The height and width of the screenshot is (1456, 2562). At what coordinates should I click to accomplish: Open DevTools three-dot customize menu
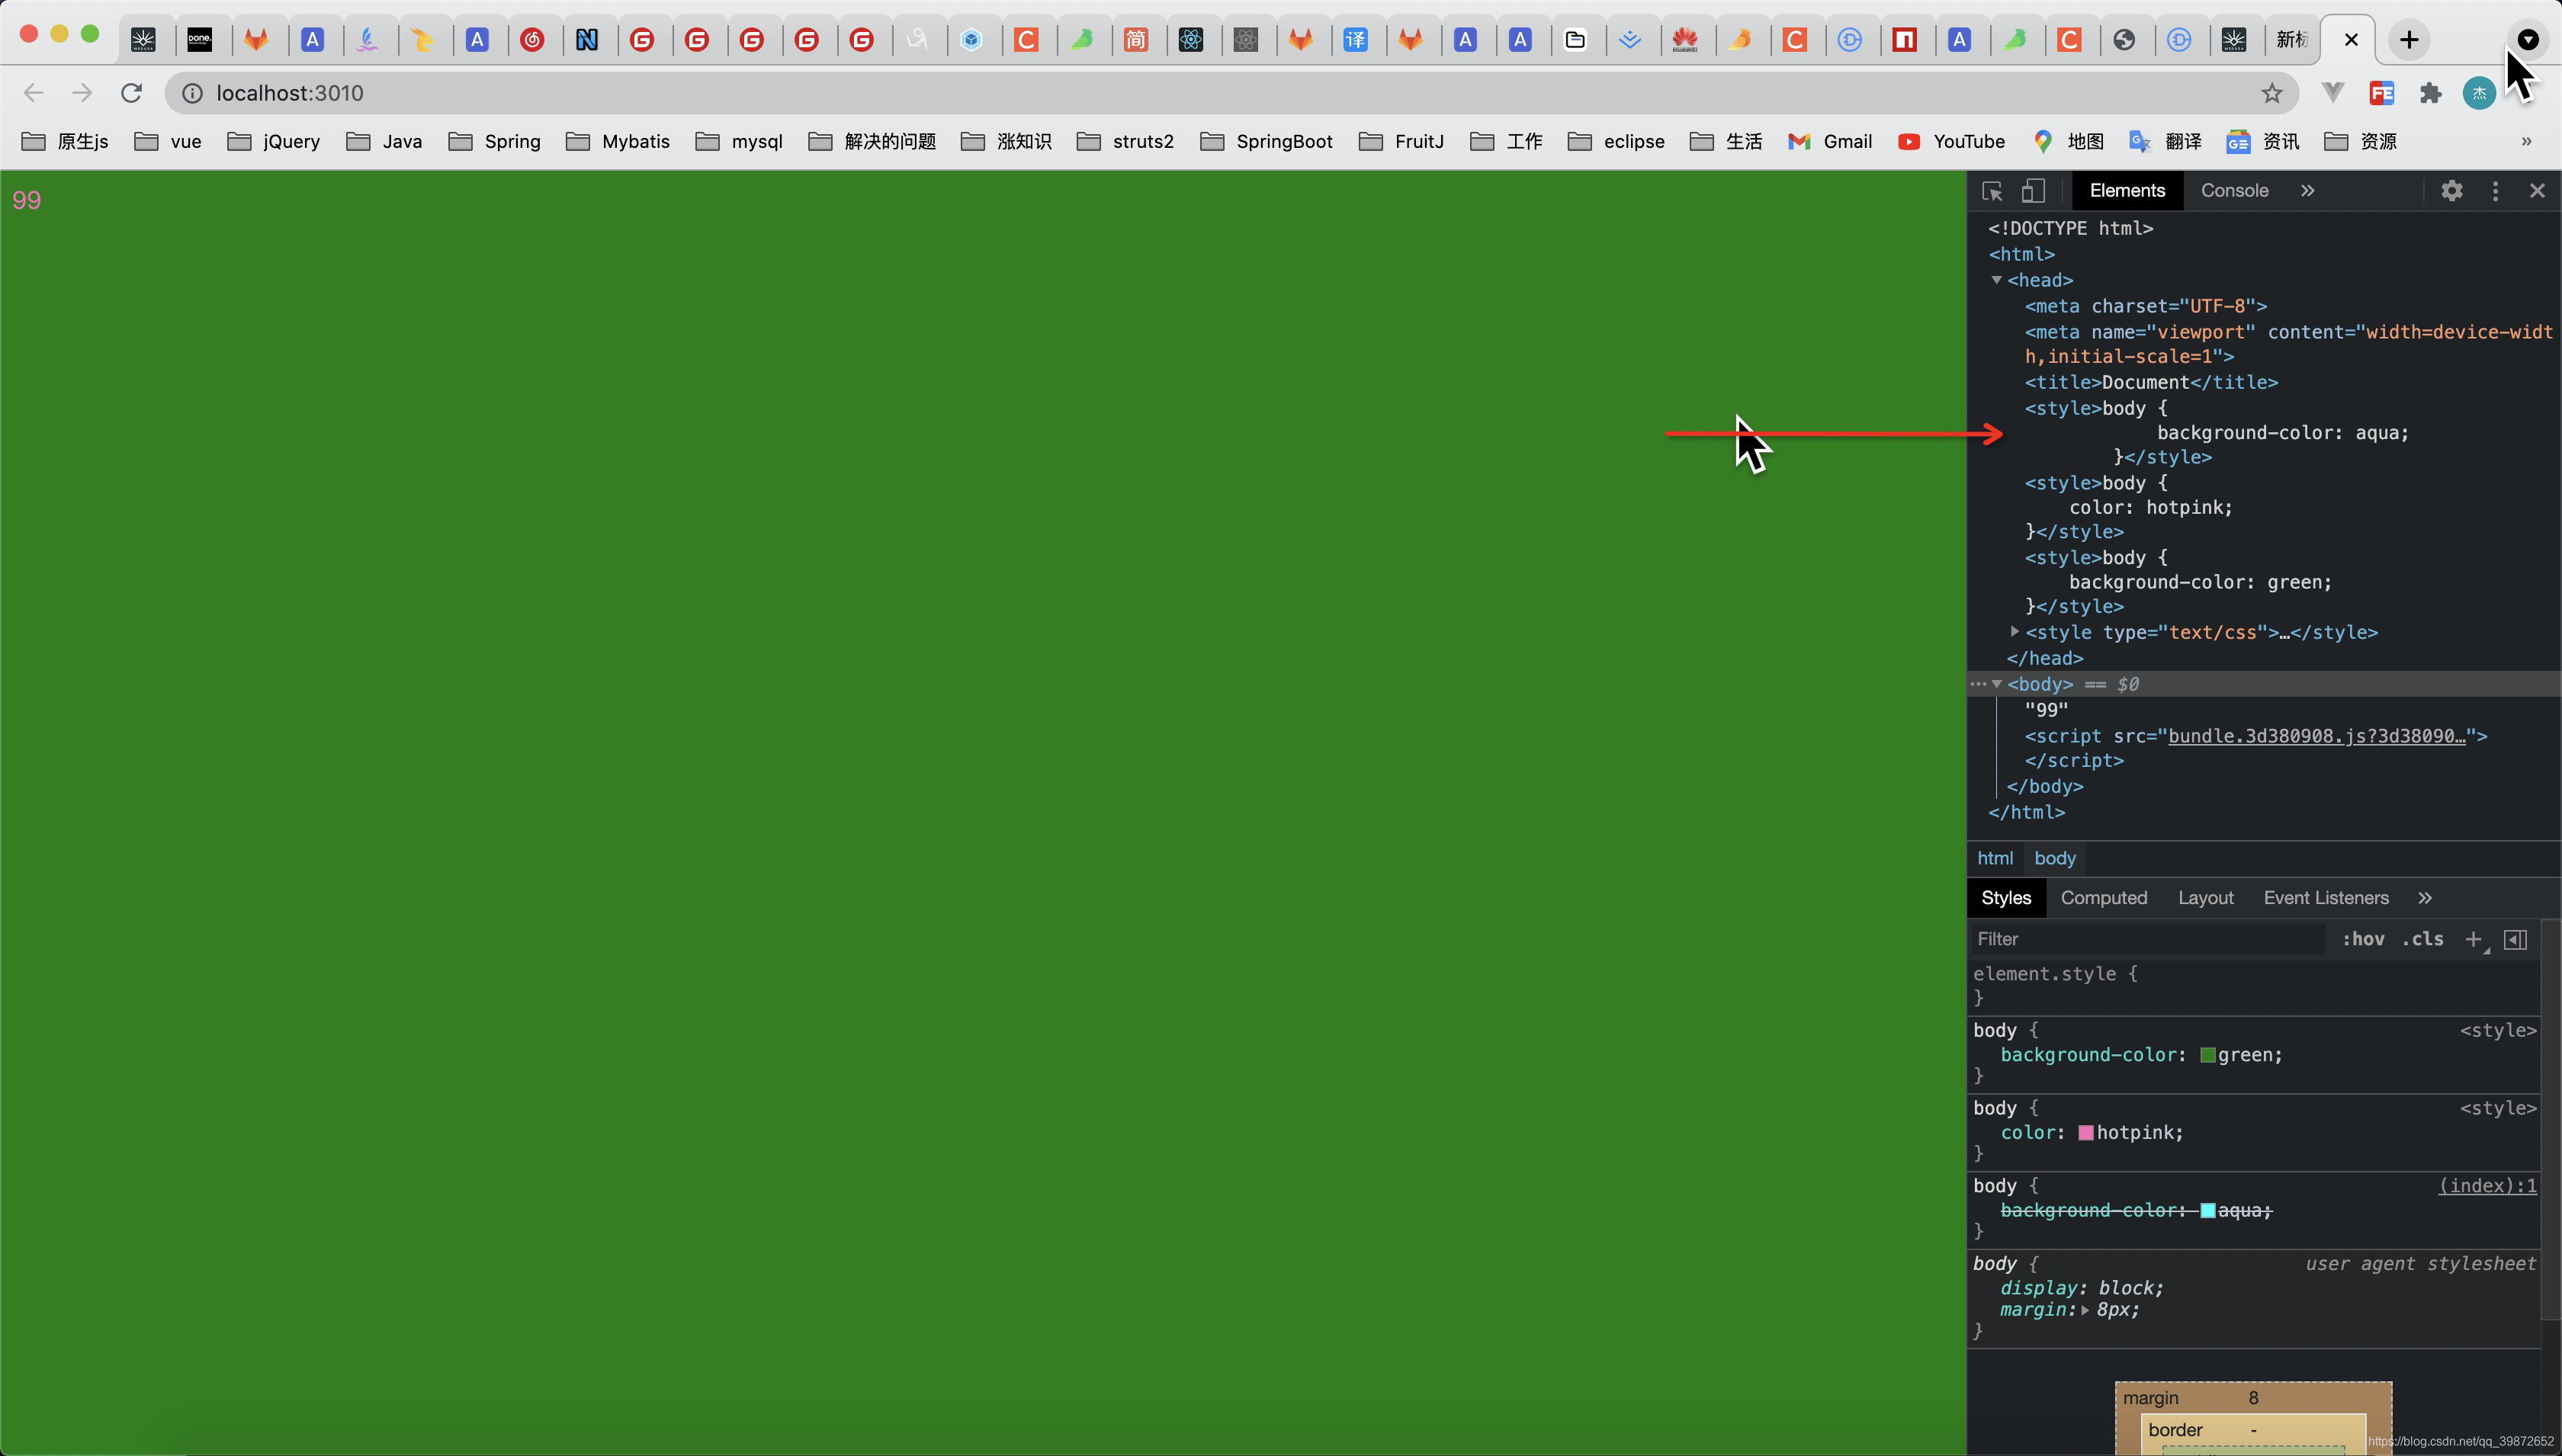point(2495,191)
